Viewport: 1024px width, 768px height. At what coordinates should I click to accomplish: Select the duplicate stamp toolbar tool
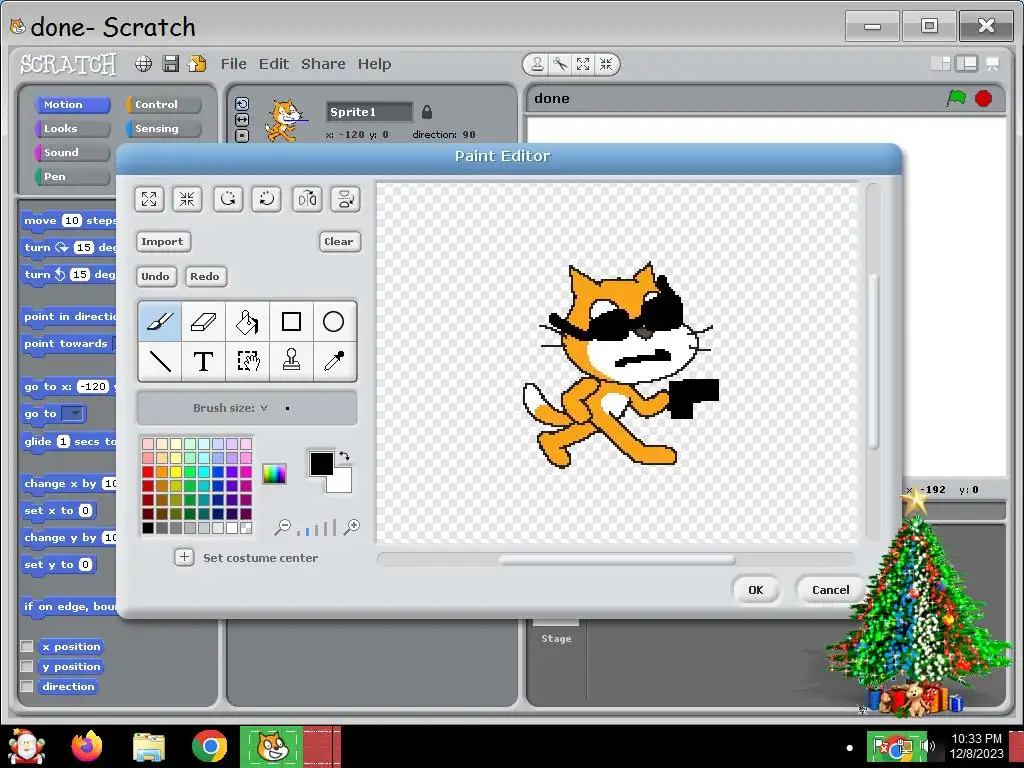pos(537,64)
